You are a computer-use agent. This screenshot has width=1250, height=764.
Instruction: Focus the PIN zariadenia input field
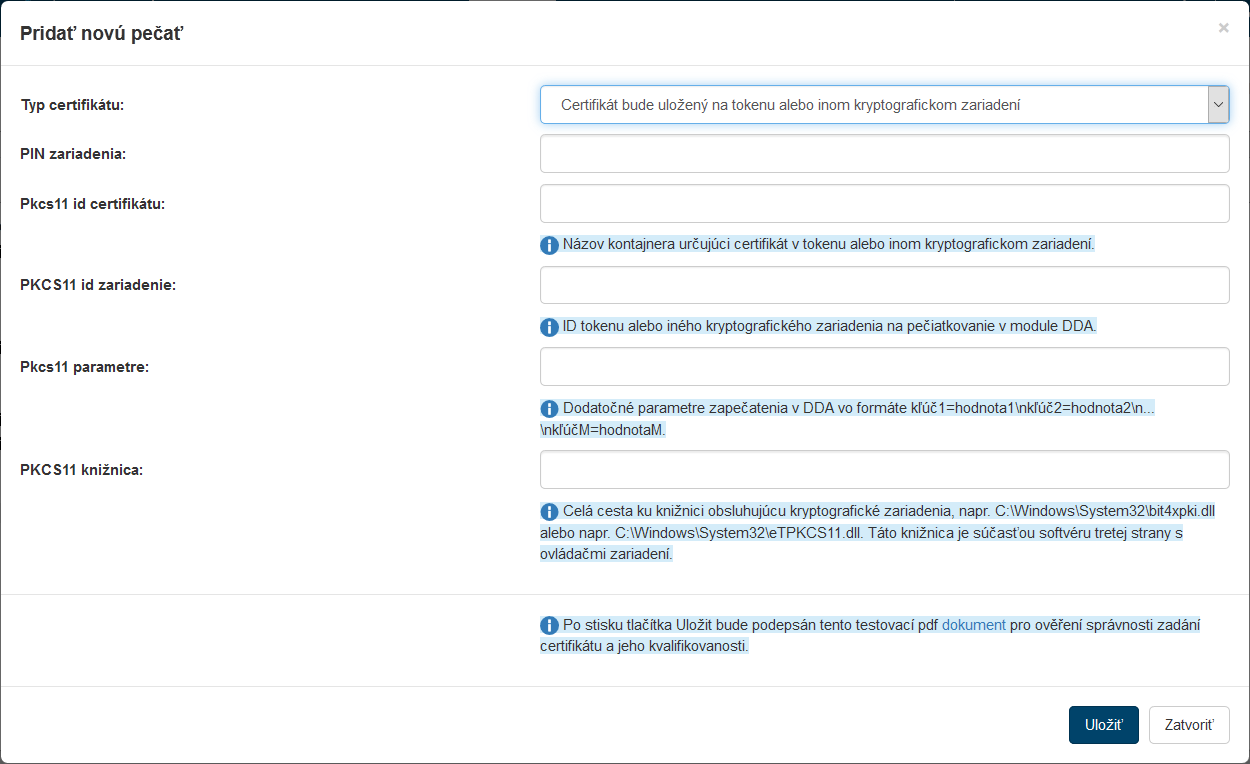click(x=884, y=154)
